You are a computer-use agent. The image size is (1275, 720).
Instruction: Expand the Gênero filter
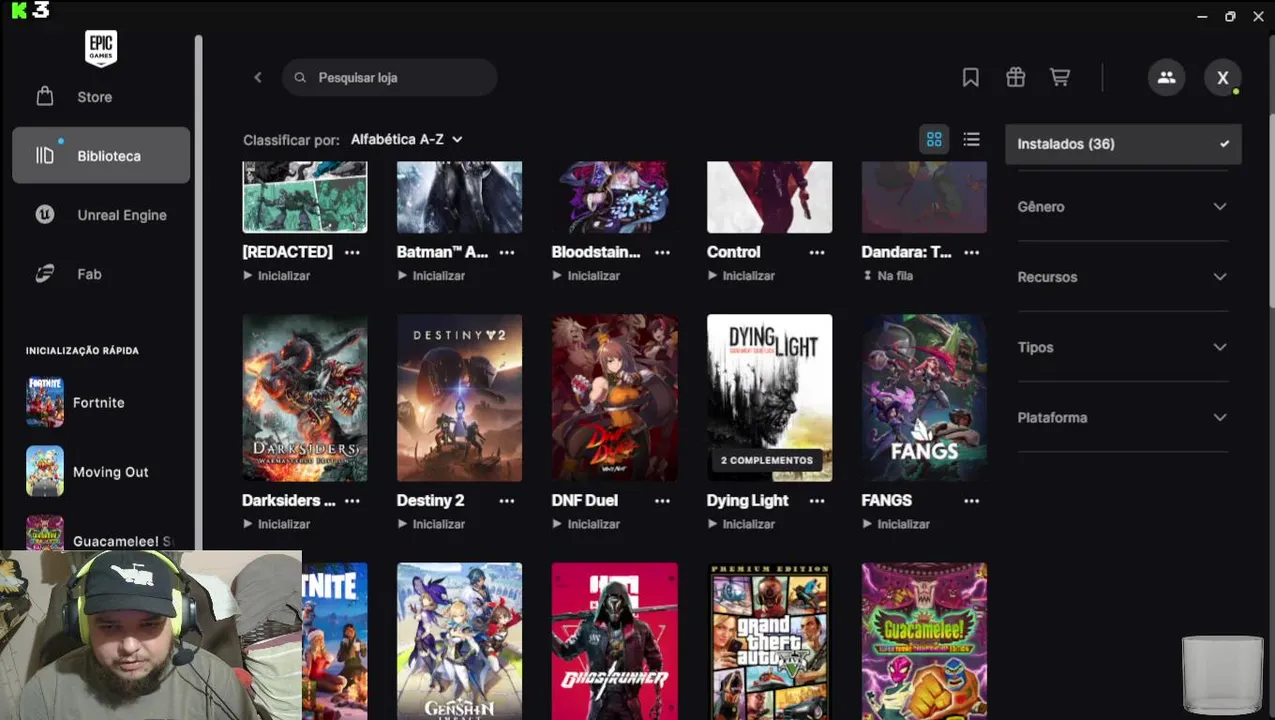(1122, 206)
